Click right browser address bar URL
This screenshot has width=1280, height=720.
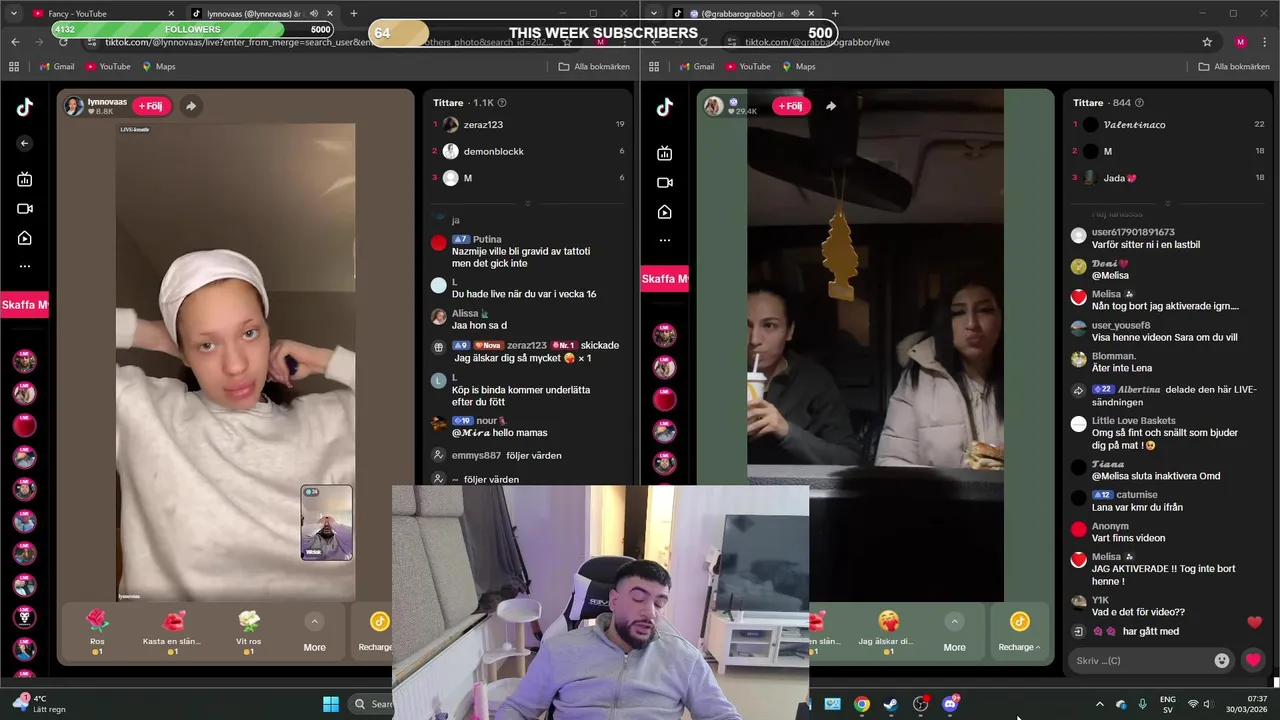coord(817,42)
